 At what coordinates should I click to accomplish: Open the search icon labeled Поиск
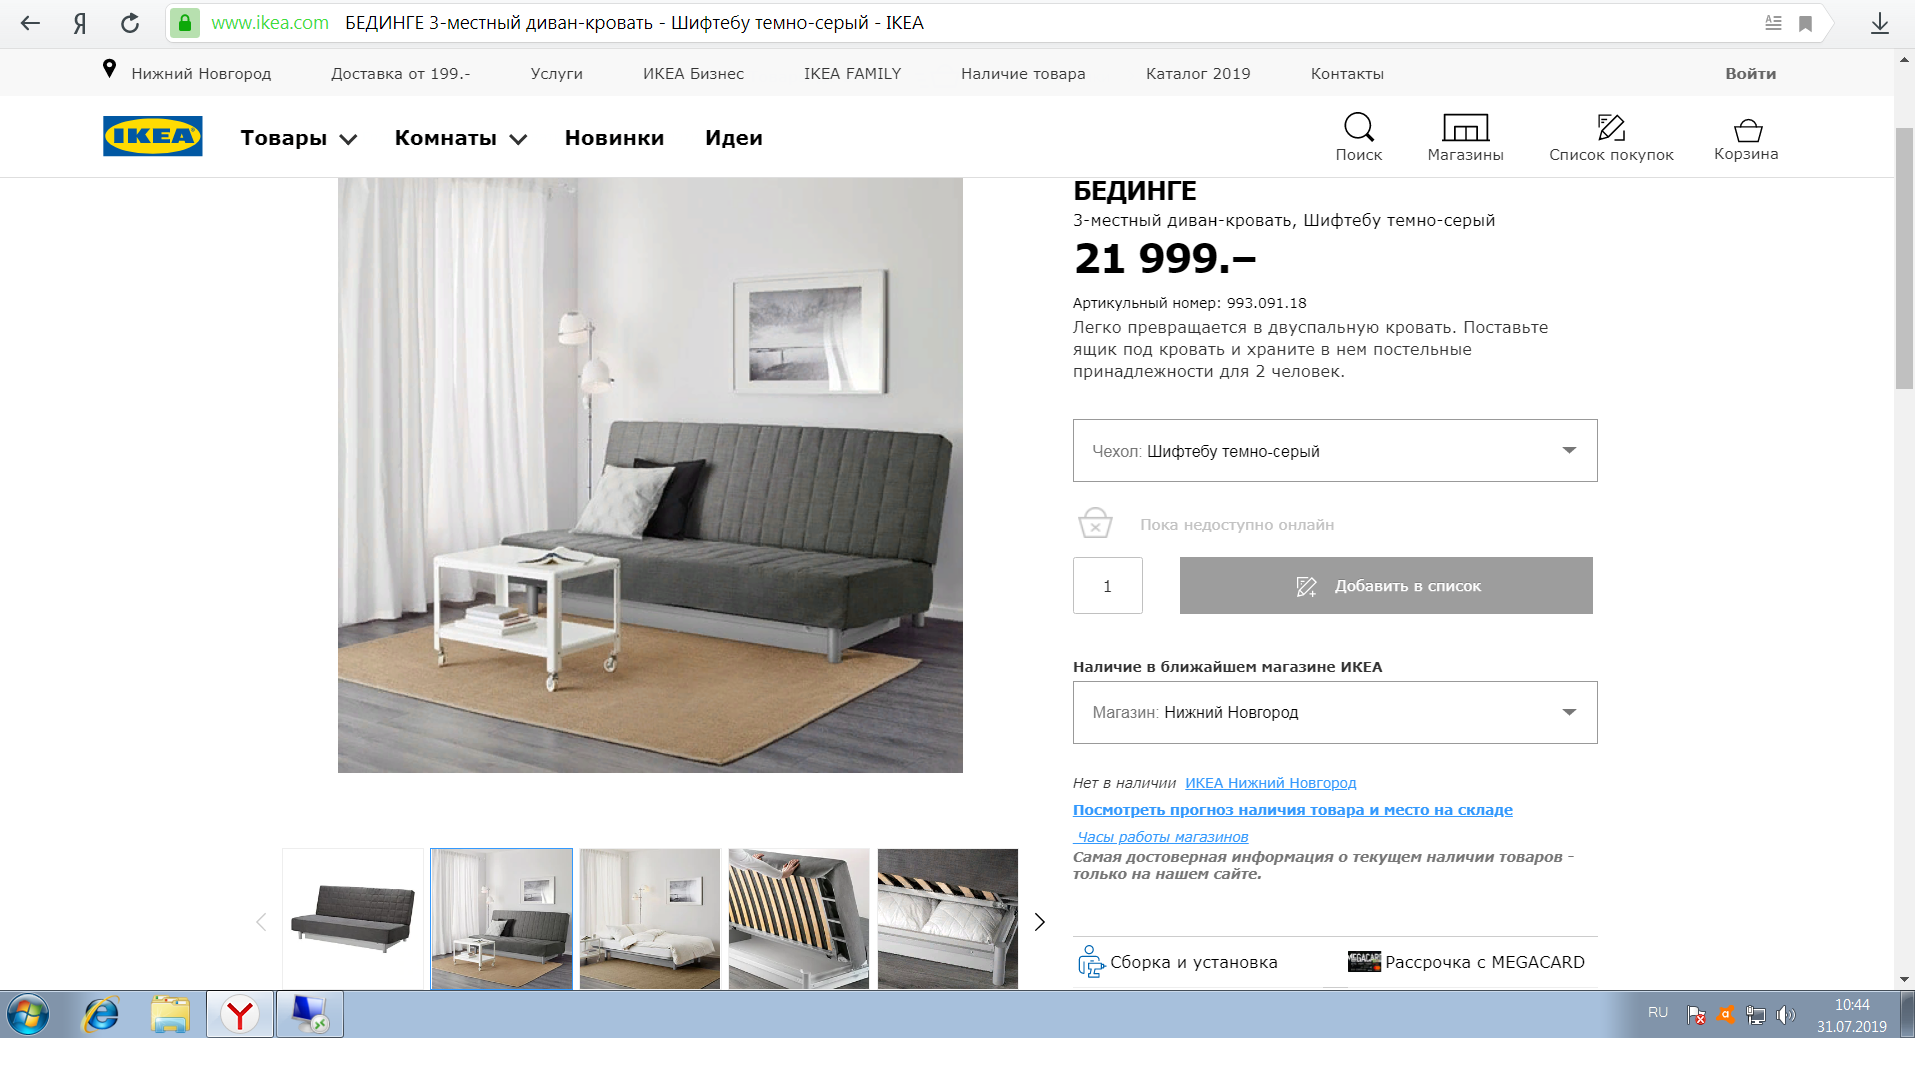coord(1358,127)
